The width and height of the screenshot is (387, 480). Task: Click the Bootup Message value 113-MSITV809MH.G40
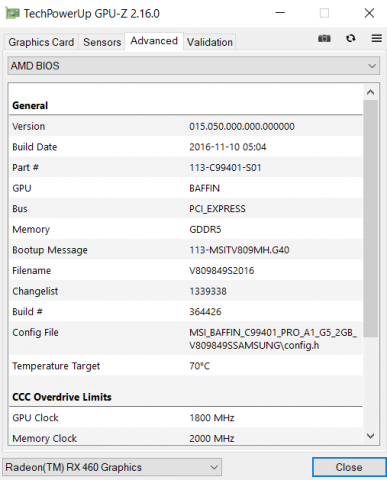239,250
